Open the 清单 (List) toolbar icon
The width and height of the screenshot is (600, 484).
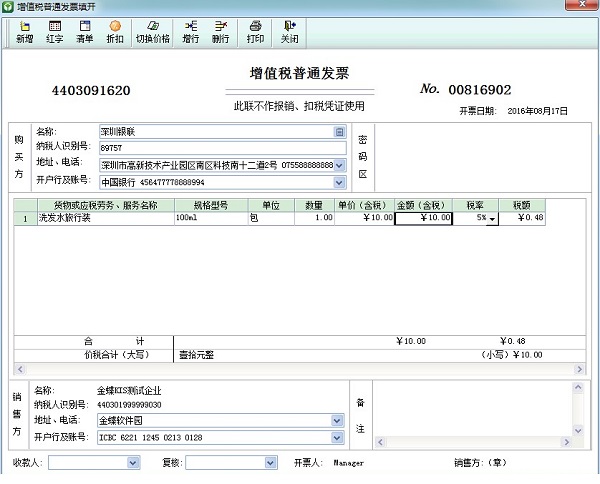point(85,31)
